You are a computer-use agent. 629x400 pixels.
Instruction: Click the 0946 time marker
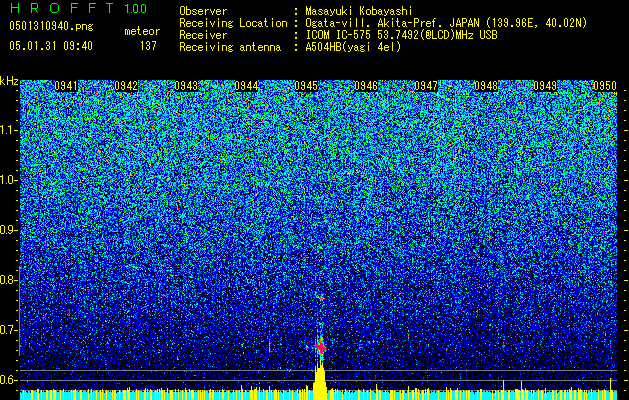(366, 86)
